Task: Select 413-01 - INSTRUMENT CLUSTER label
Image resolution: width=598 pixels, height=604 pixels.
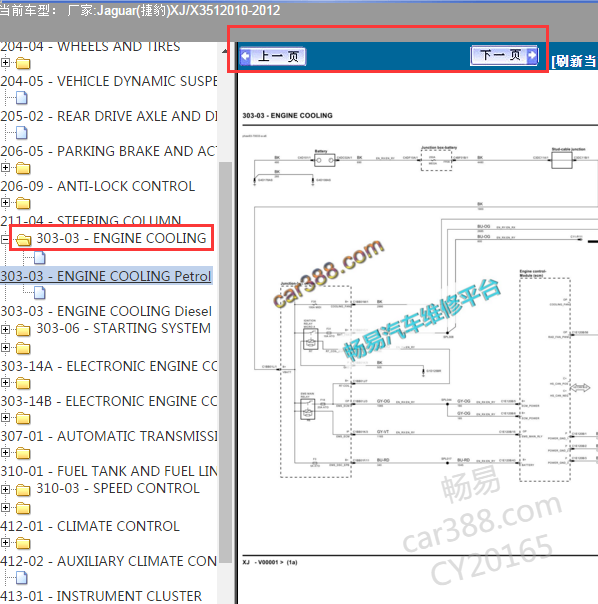Action: [101, 596]
